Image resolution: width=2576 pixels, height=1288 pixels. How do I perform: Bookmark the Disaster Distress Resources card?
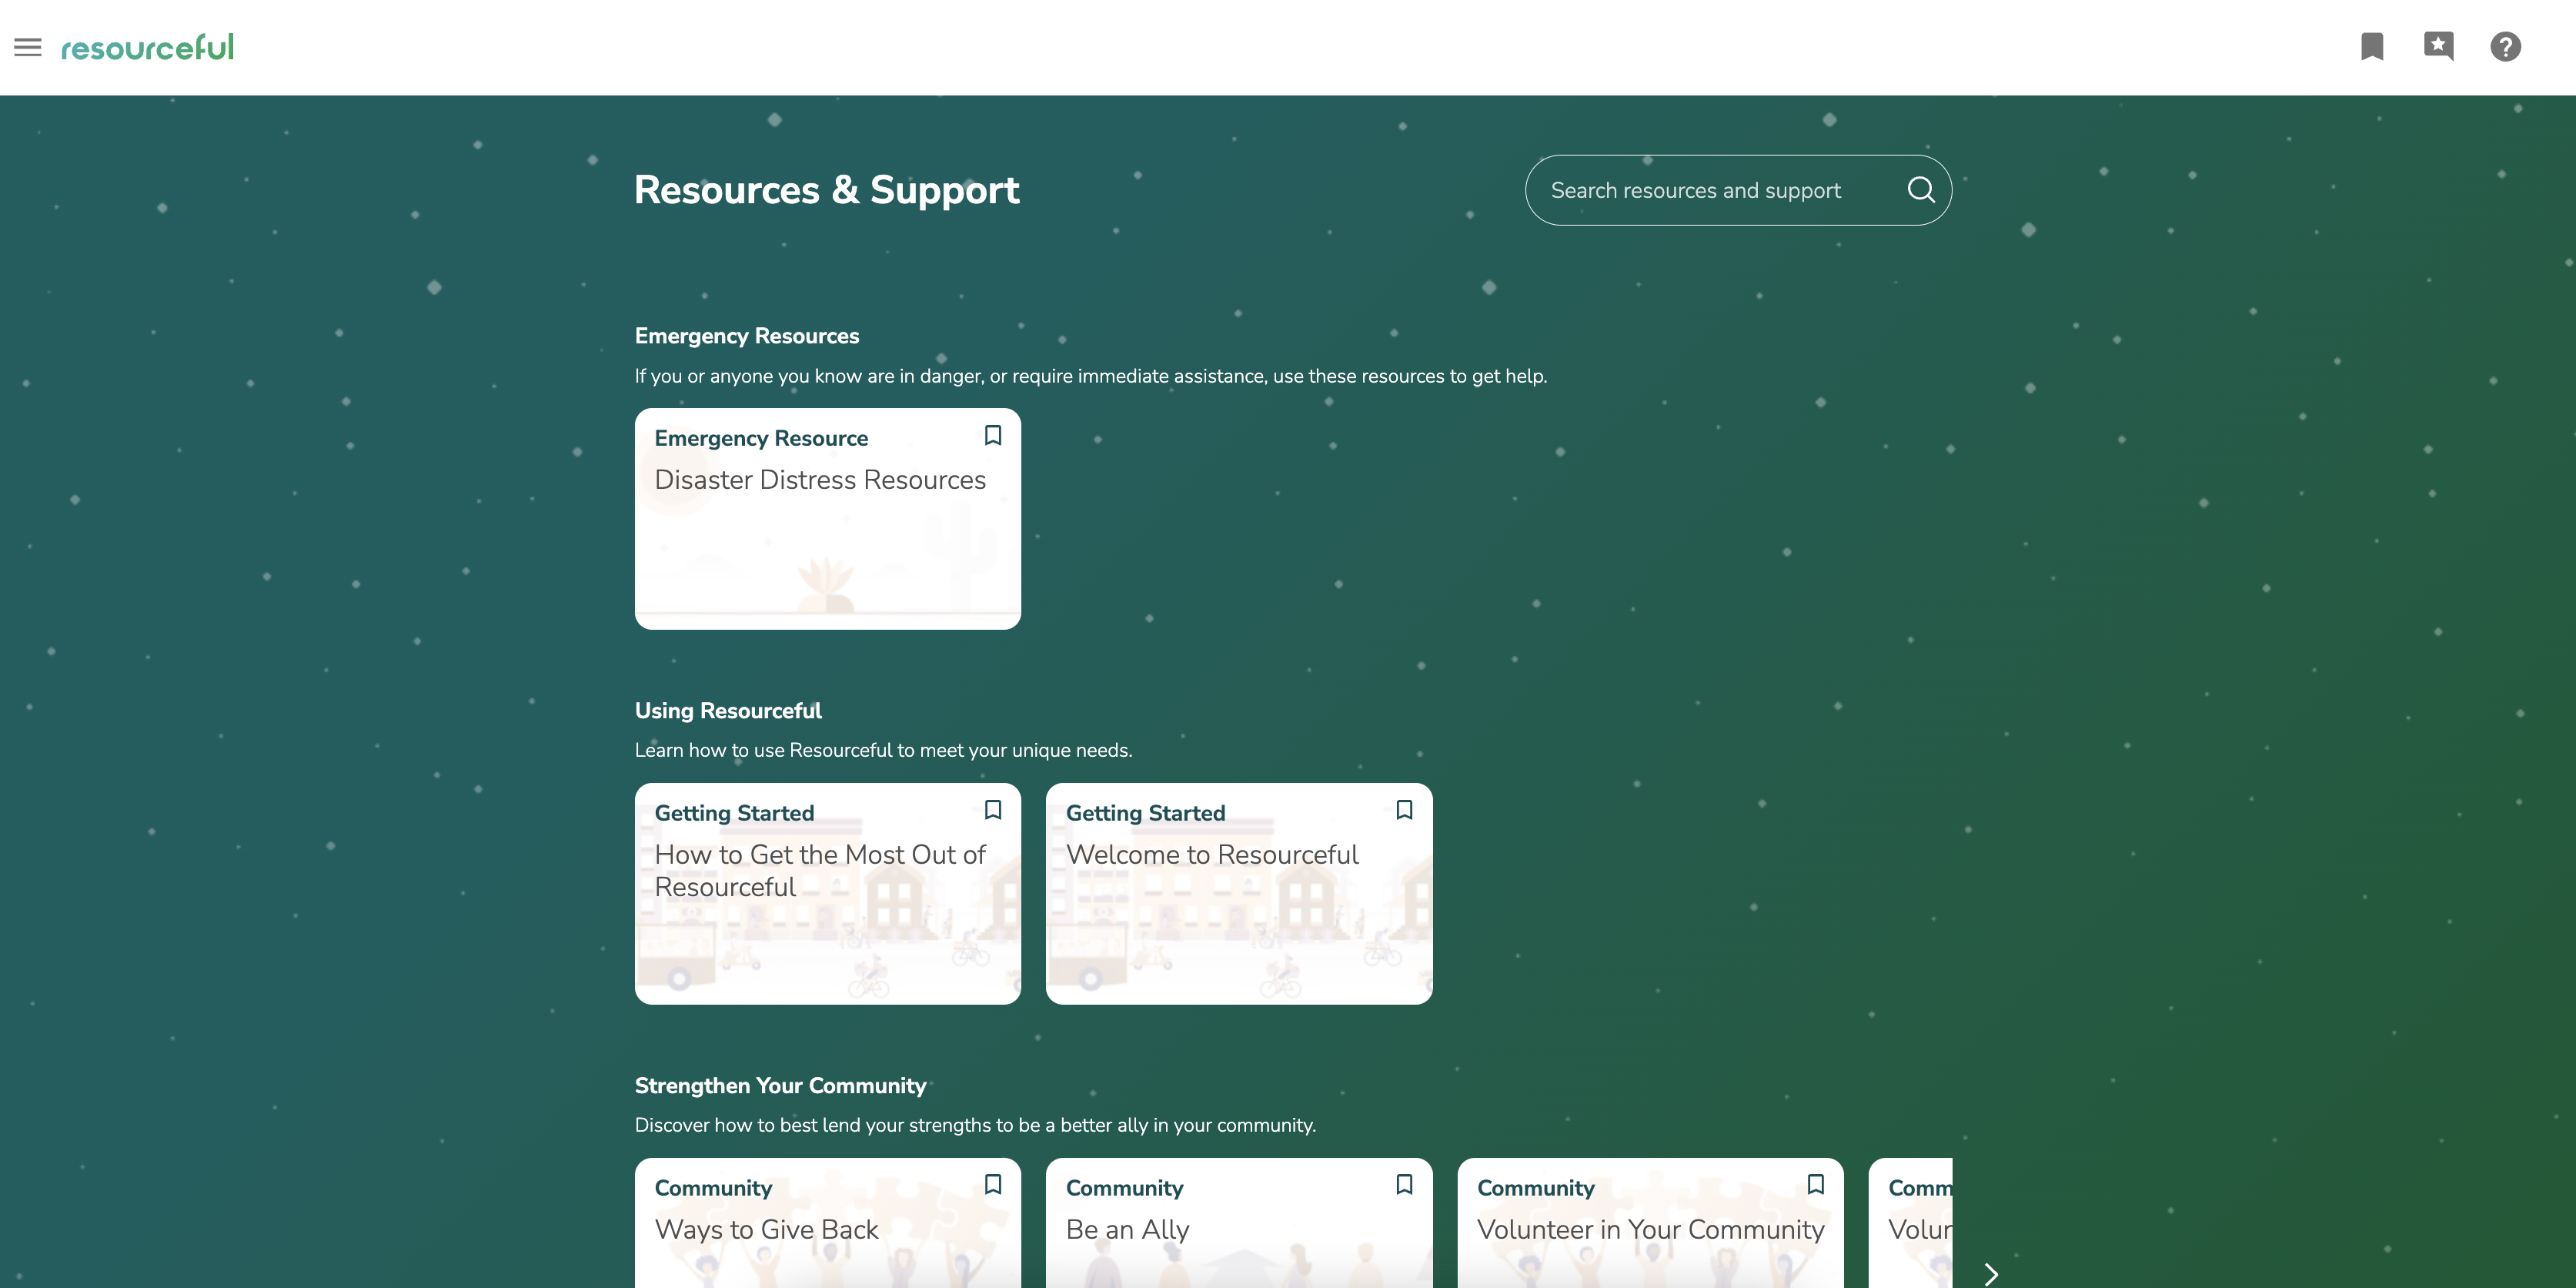(x=992, y=435)
